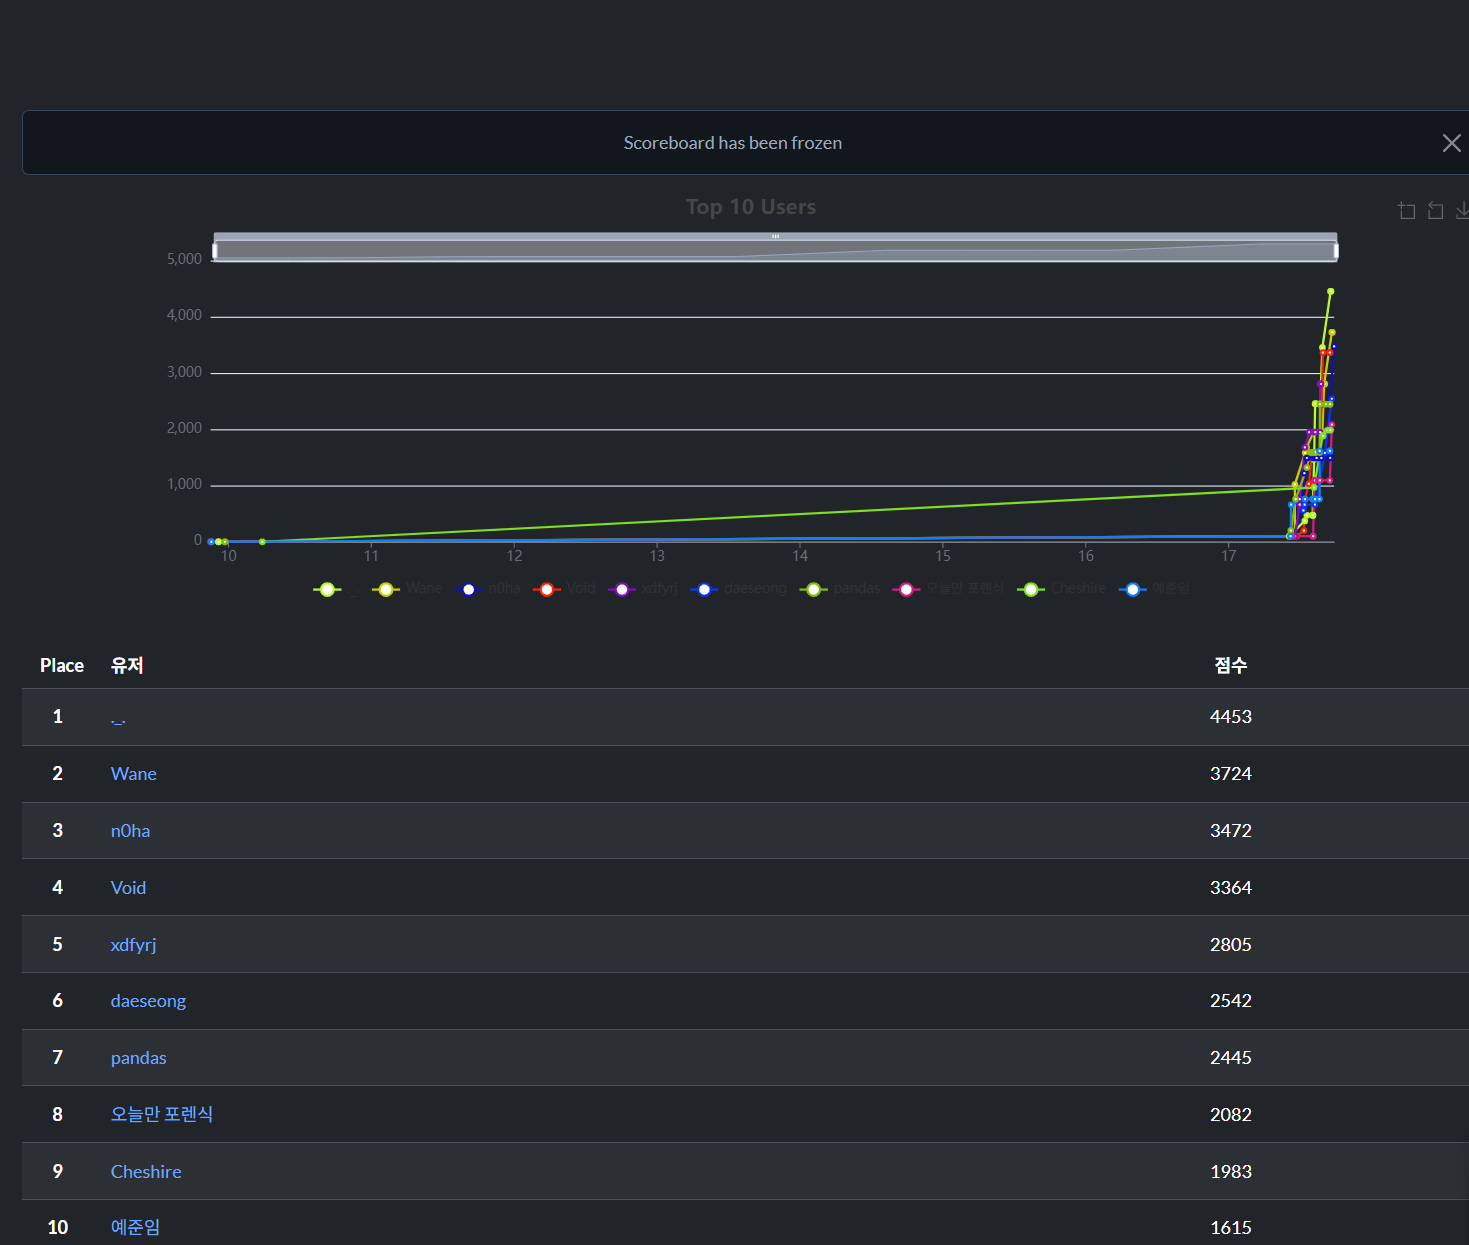
Task: Open daeseong's profile link in table
Action: click(x=148, y=1001)
